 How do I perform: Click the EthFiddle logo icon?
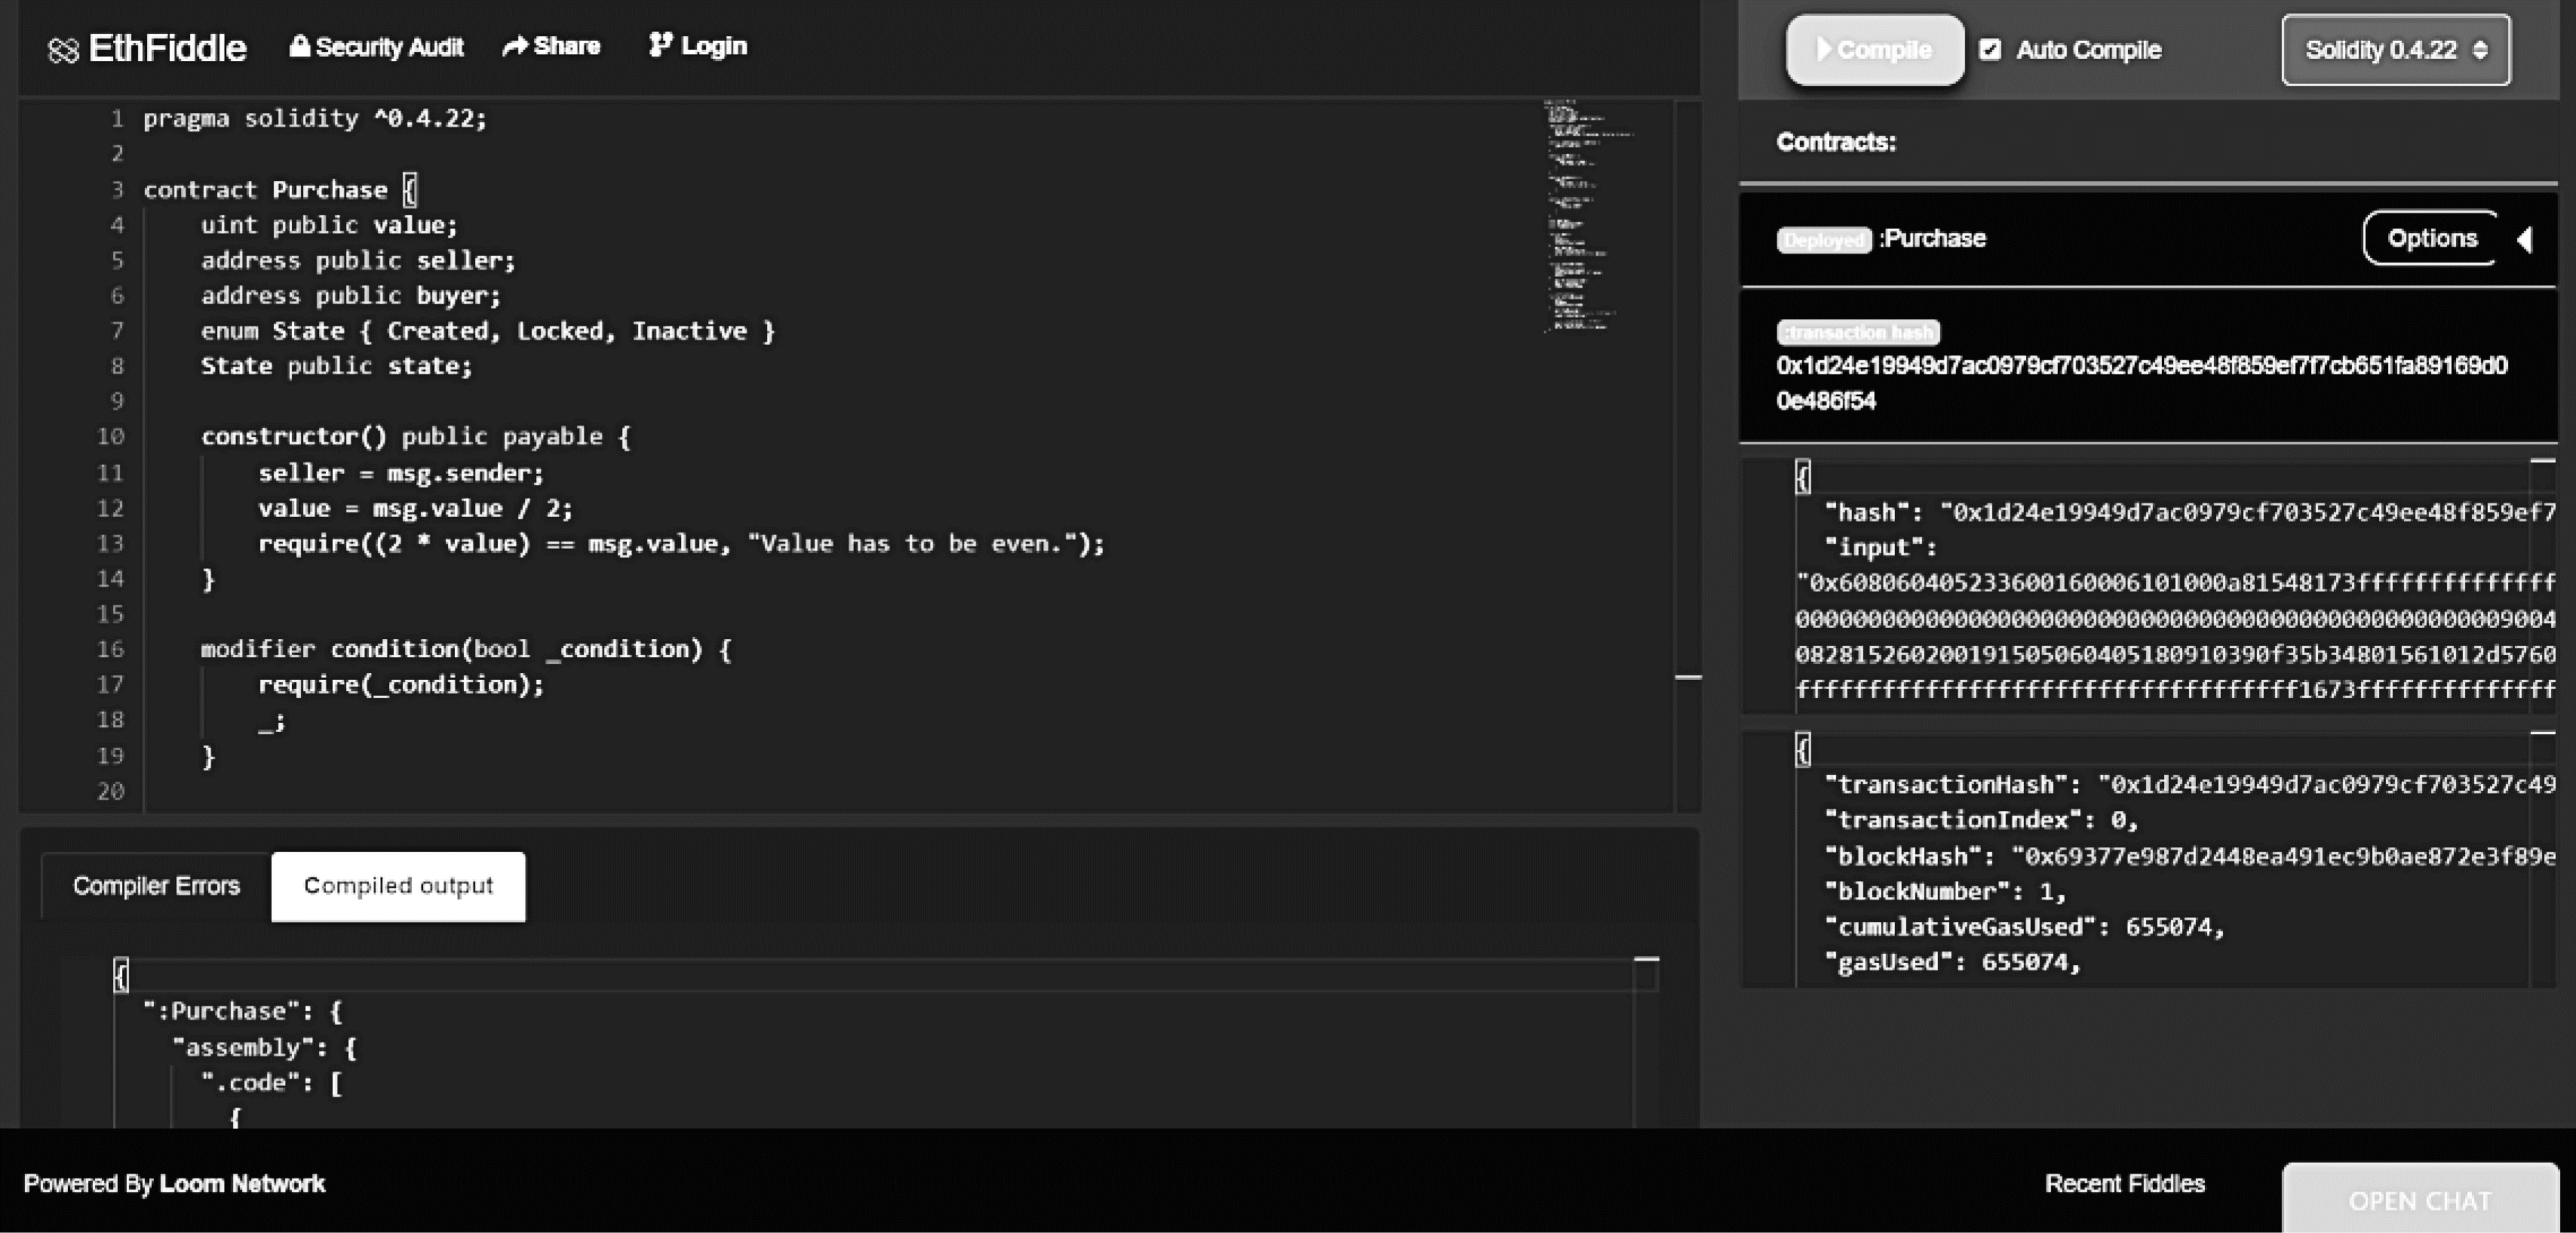tap(63, 50)
